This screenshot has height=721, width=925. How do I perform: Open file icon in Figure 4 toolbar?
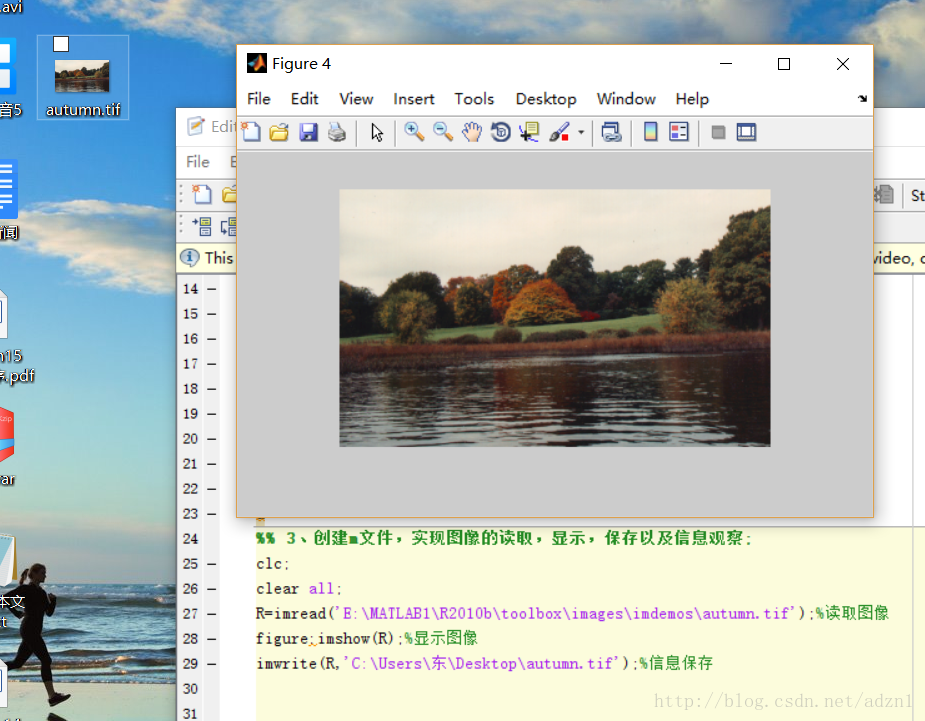pos(279,132)
